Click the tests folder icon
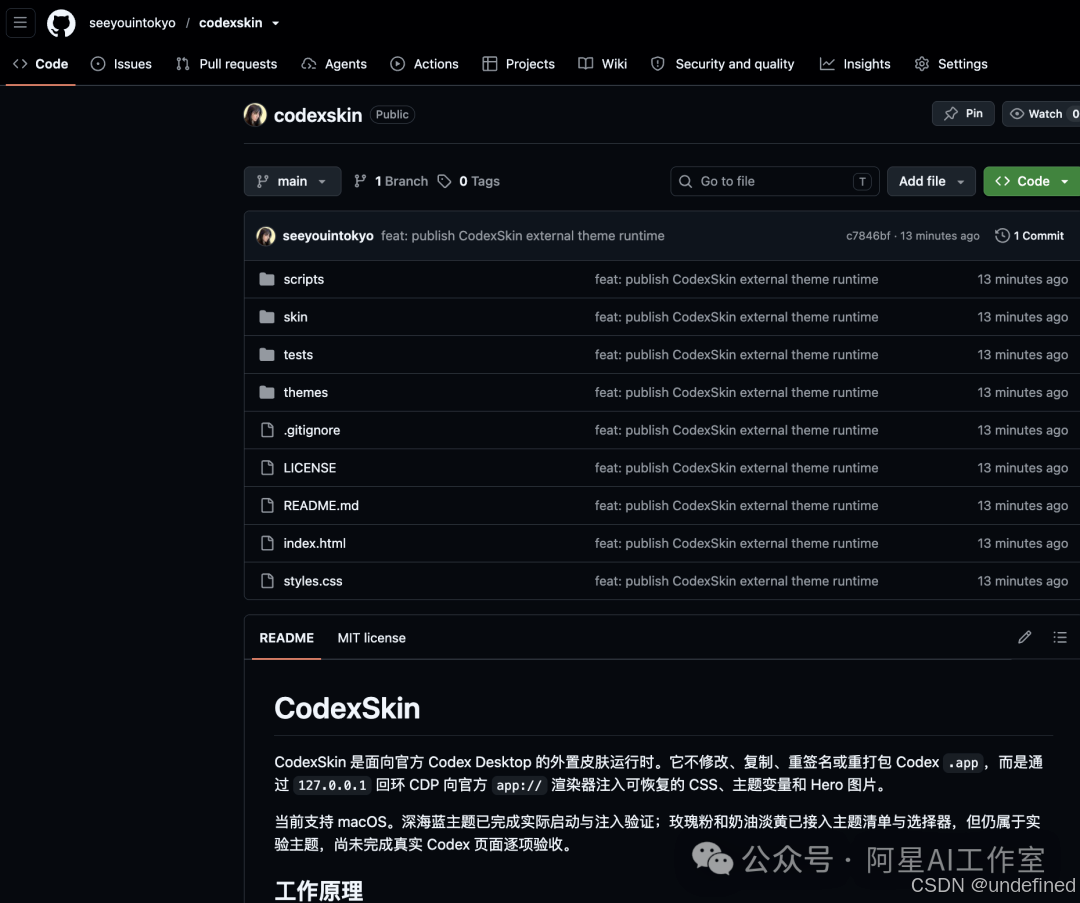1080x903 pixels. click(x=267, y=355)
